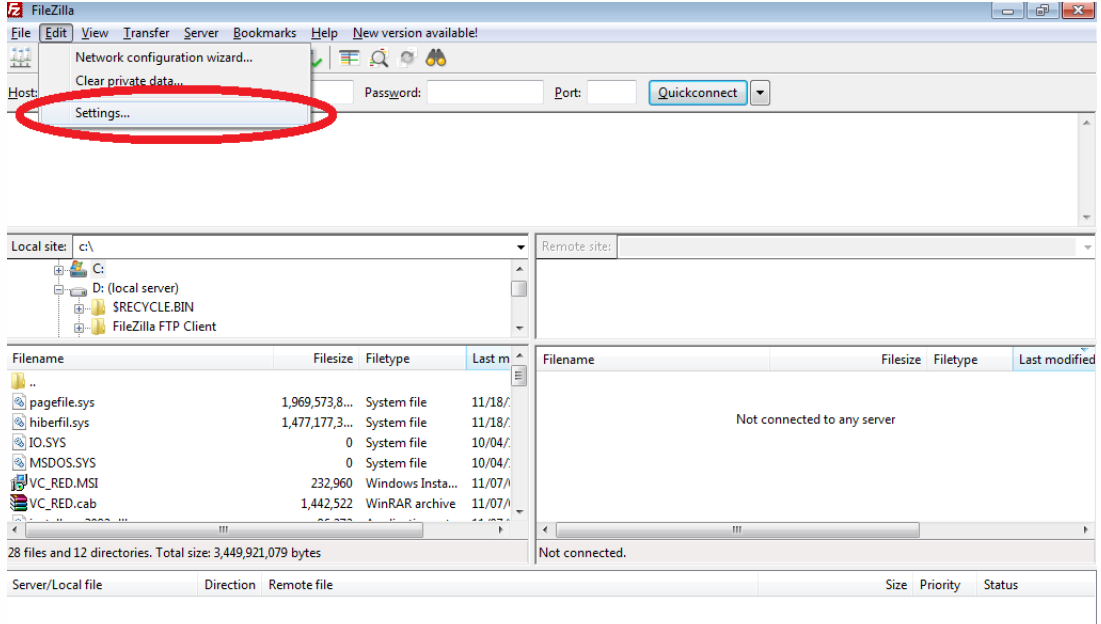Open the Bookmarks menu
Screen dimensions: 1101x624
pyautogui.click(x=264, y=33)
